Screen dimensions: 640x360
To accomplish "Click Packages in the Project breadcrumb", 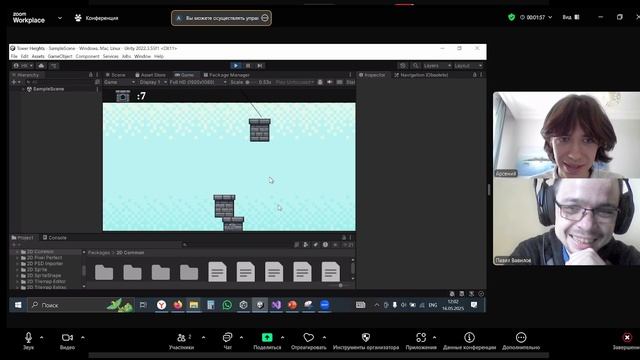I will coord(99,253).
